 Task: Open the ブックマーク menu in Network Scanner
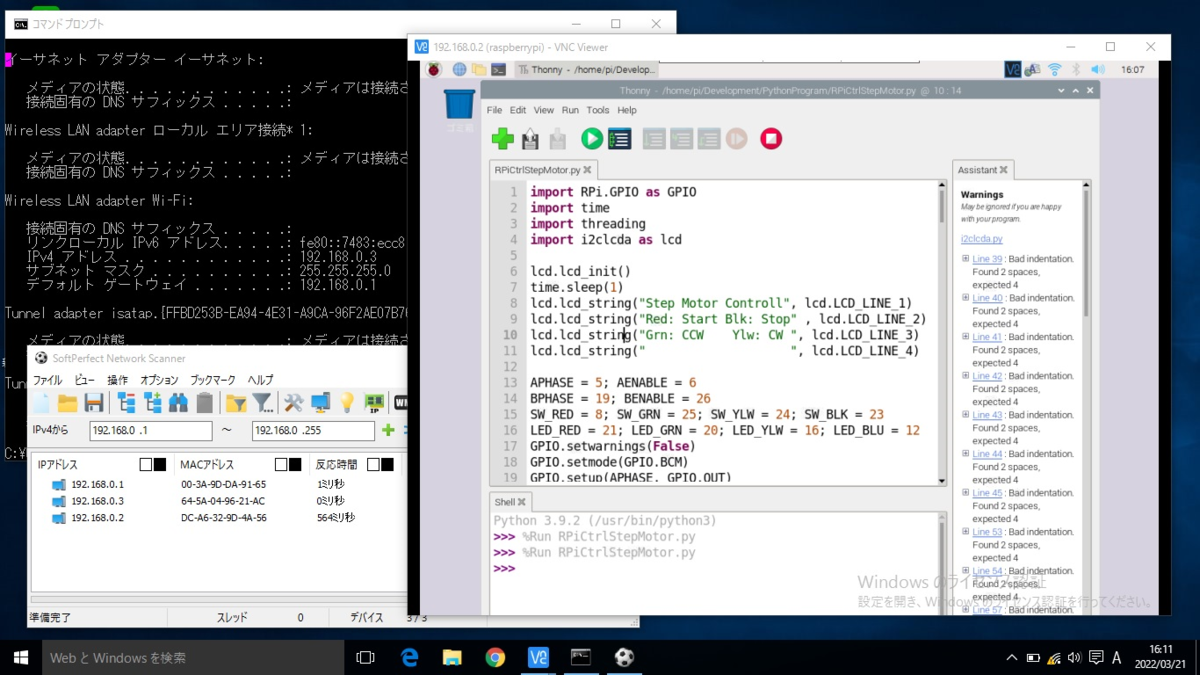tap(213, 380)
